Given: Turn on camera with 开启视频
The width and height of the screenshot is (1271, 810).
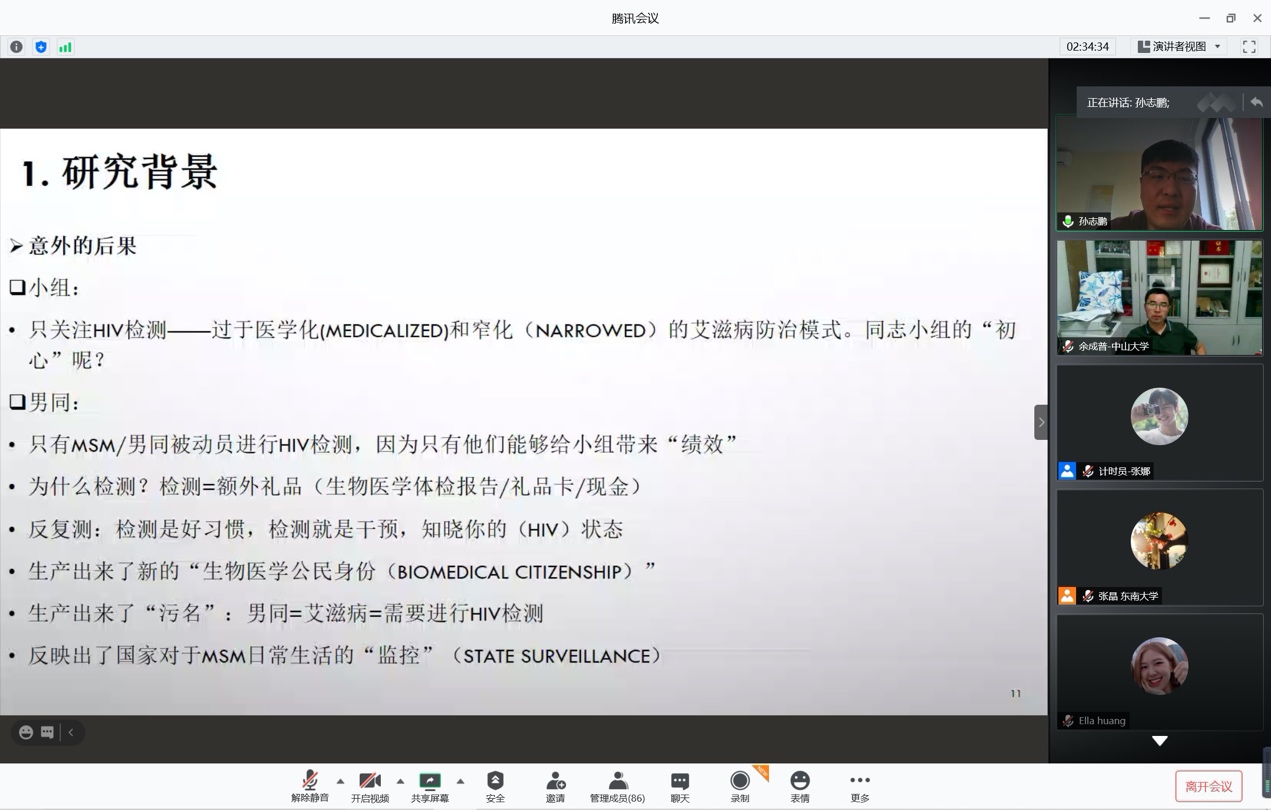Looking at the screenshot, I should (x=370, y=786).
